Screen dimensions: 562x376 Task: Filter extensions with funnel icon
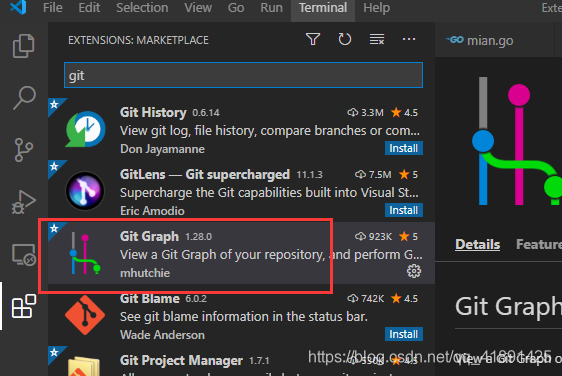[x=313, y=39]
